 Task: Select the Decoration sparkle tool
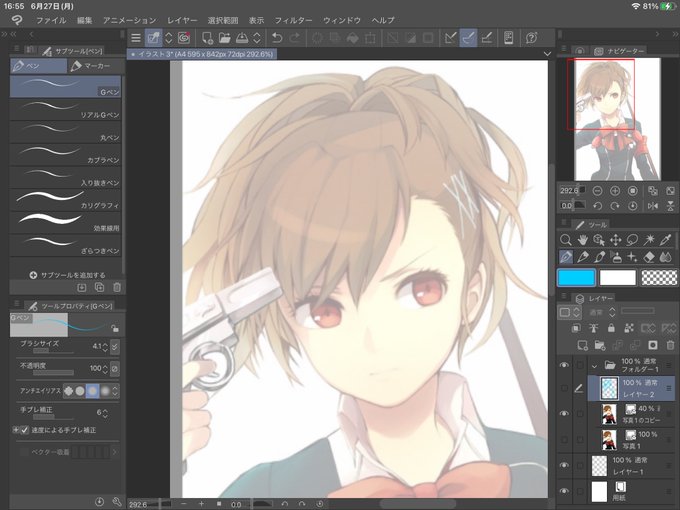coord(632,257)
